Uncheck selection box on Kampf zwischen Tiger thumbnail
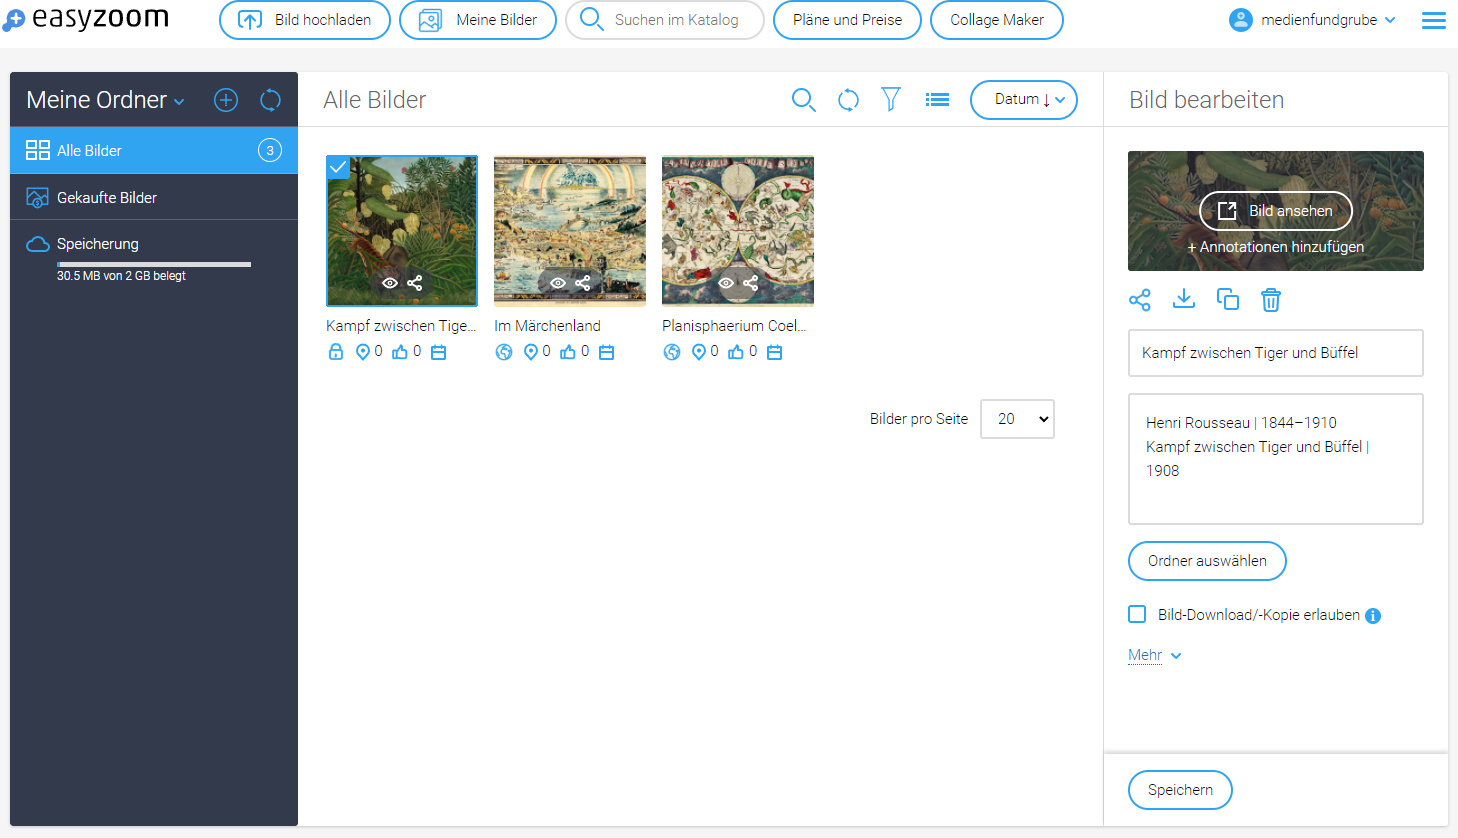Screen dimensions: 1458x838 point(338,167)
